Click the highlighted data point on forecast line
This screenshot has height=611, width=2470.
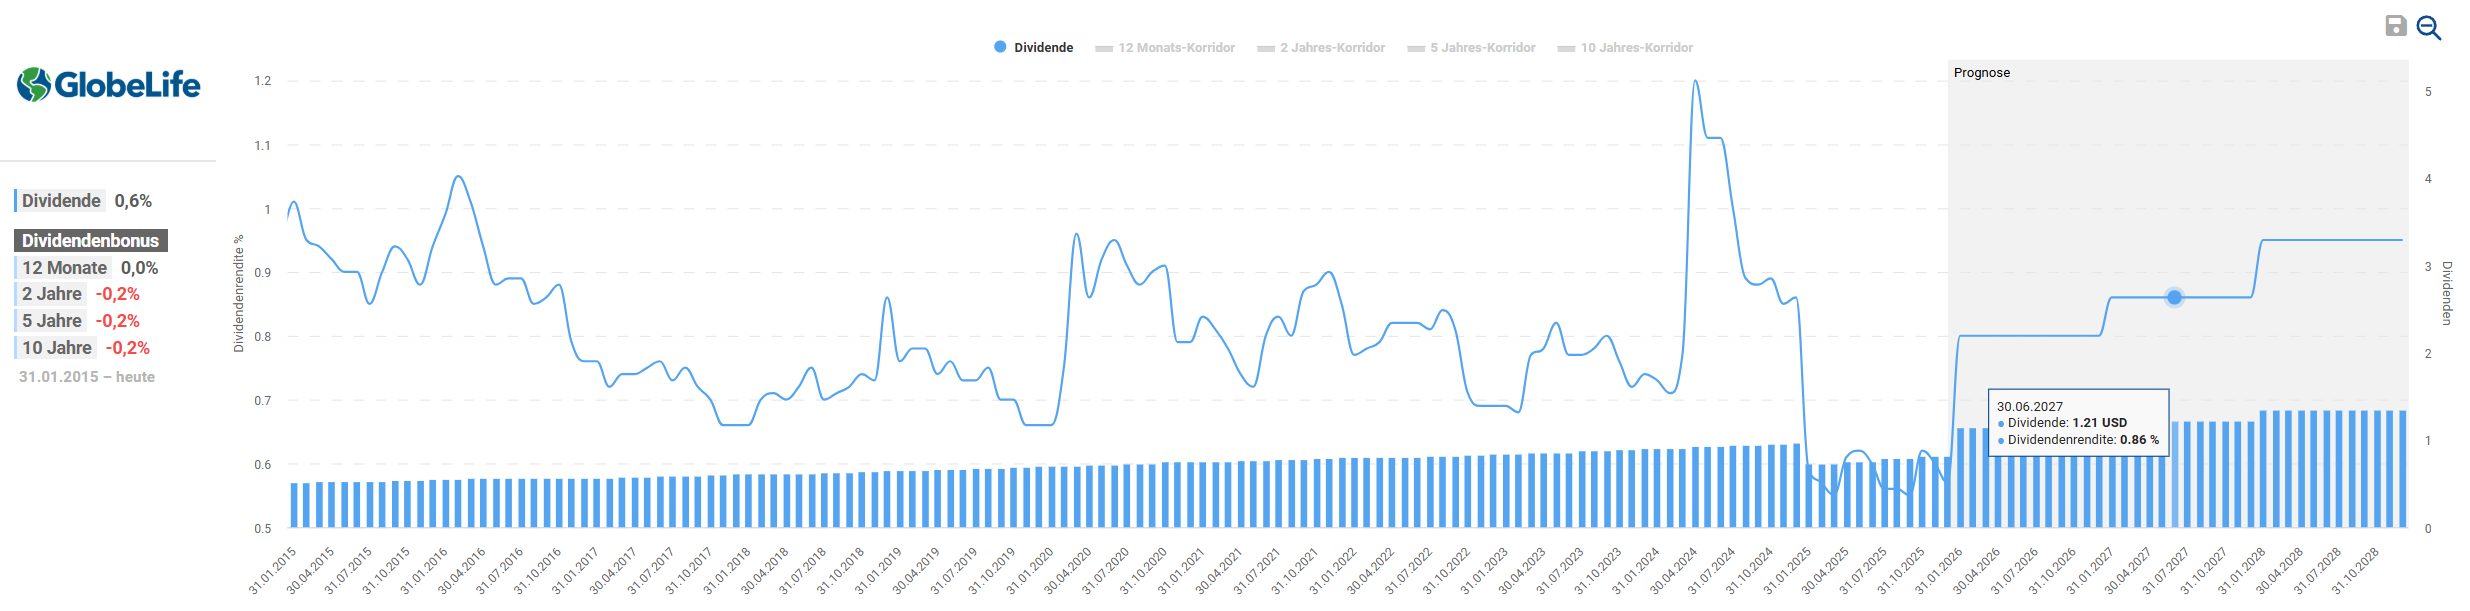(2174, 298)
